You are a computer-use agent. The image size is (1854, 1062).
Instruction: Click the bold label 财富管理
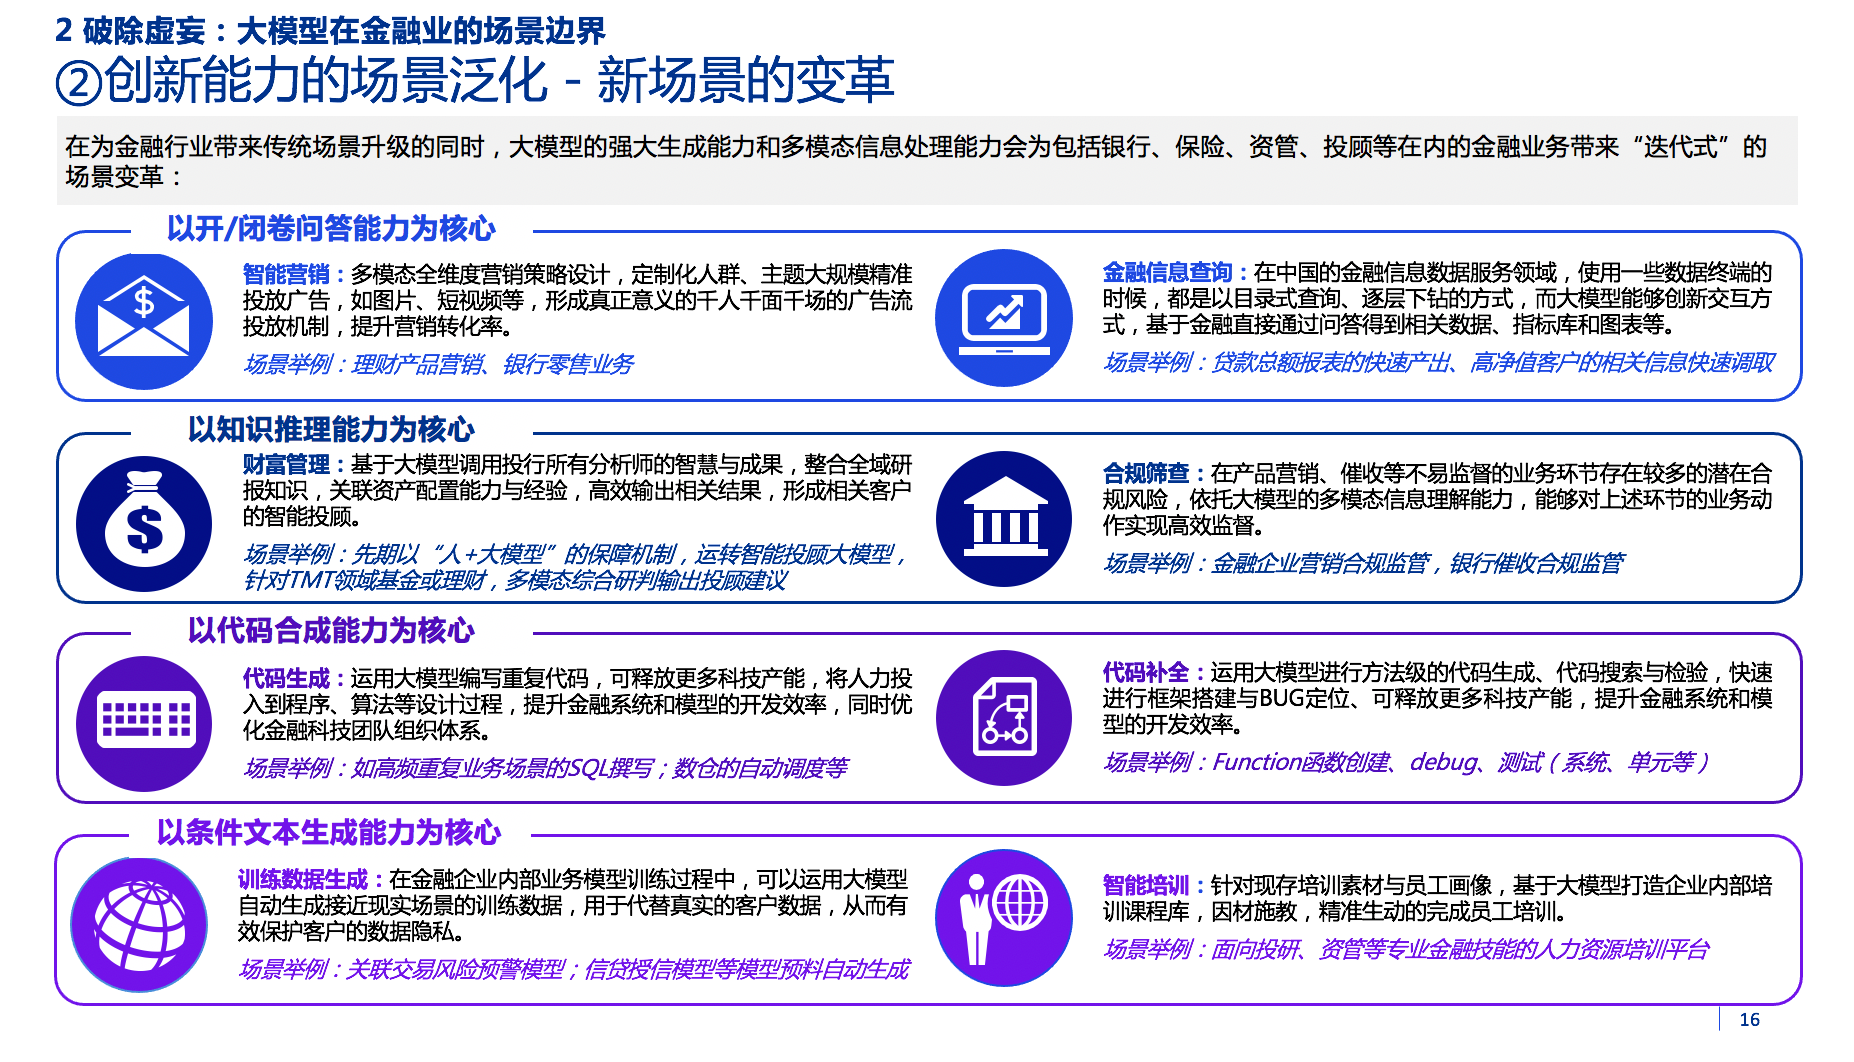[x=286, y=464]
